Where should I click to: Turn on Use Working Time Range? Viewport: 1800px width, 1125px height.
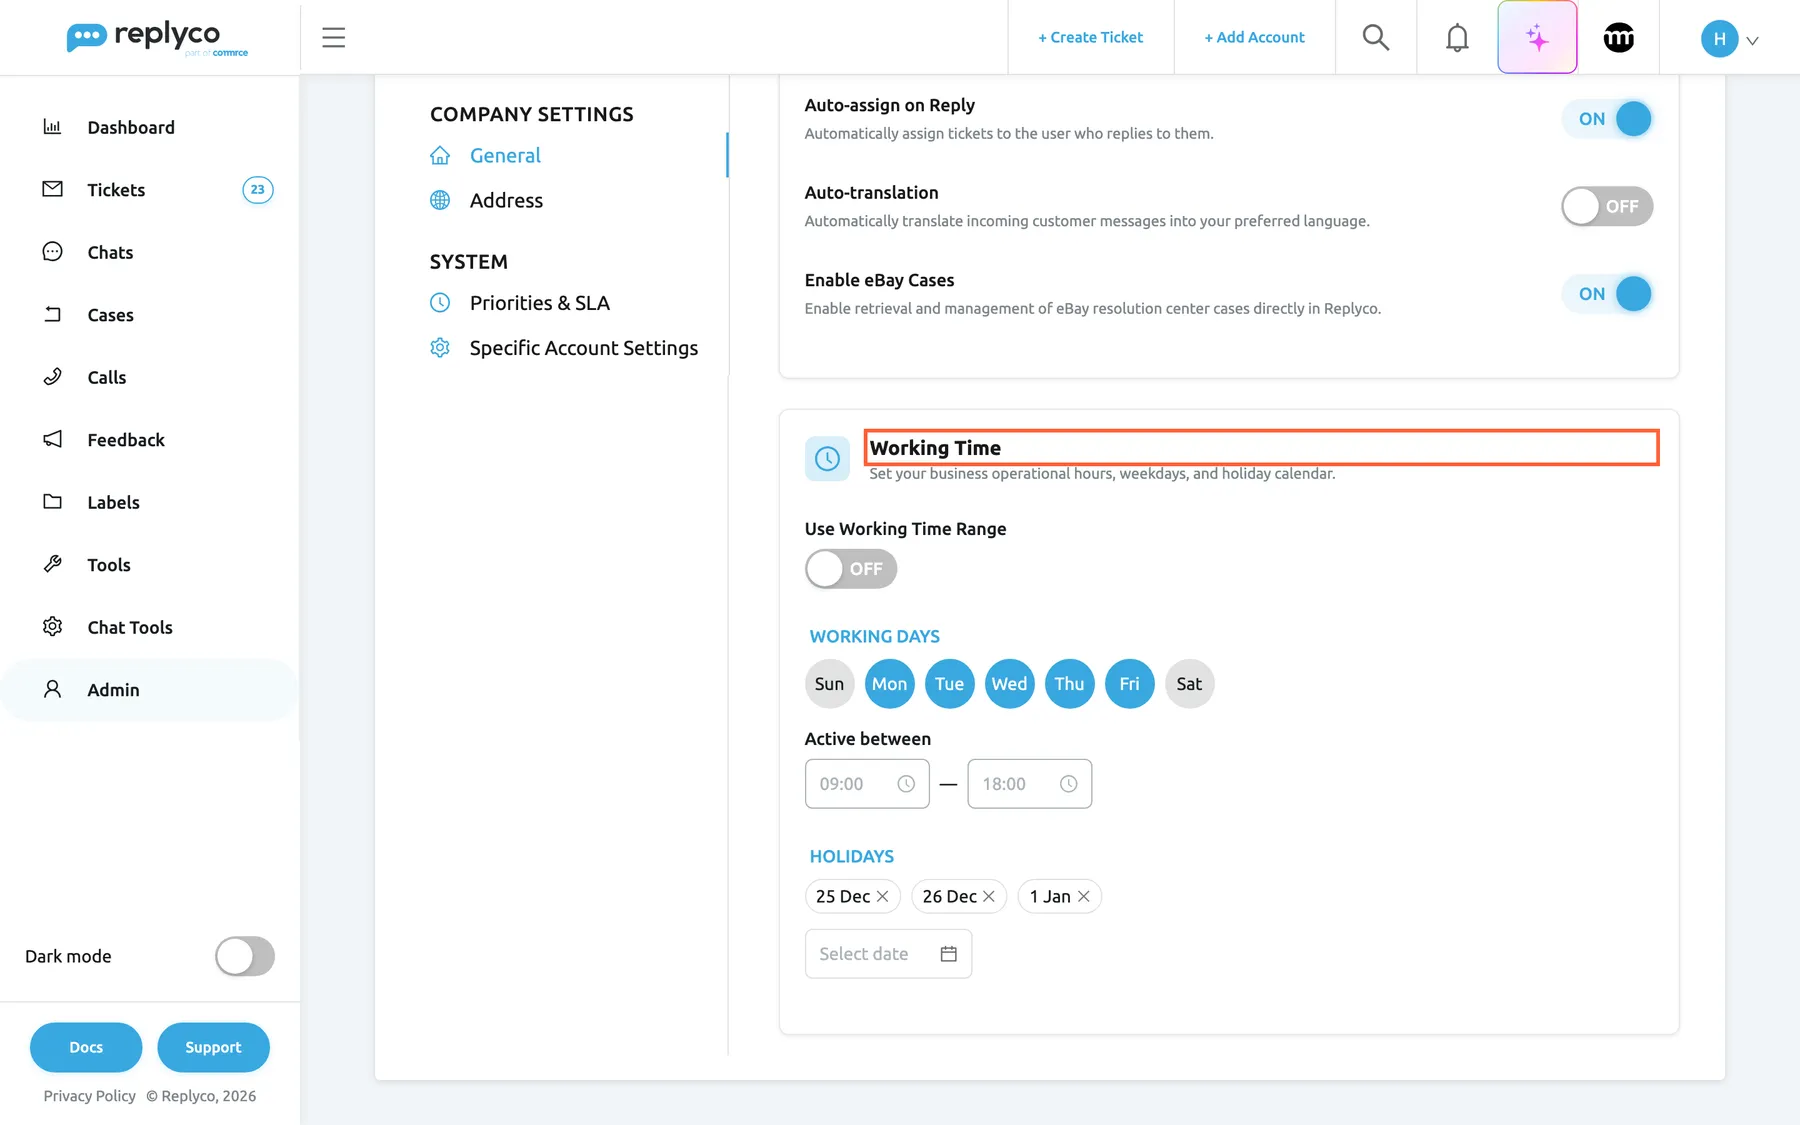tap(851, 569)
